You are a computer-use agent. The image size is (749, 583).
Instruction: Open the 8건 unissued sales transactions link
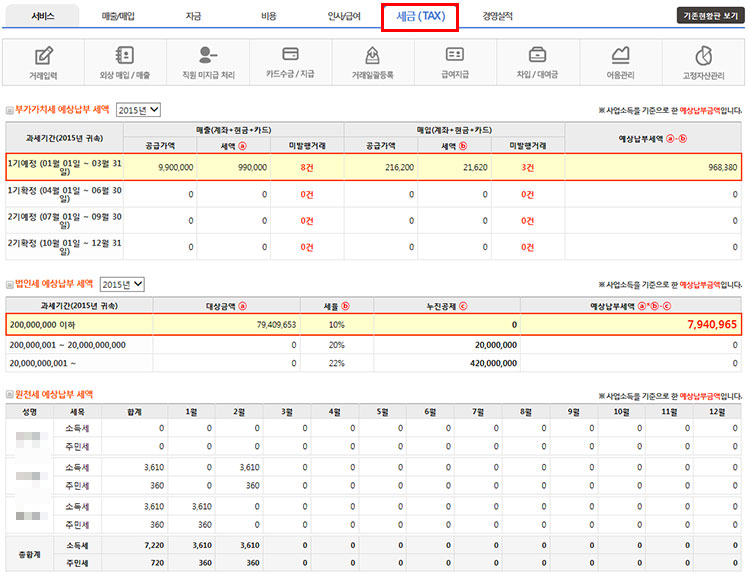pos(307,167)
